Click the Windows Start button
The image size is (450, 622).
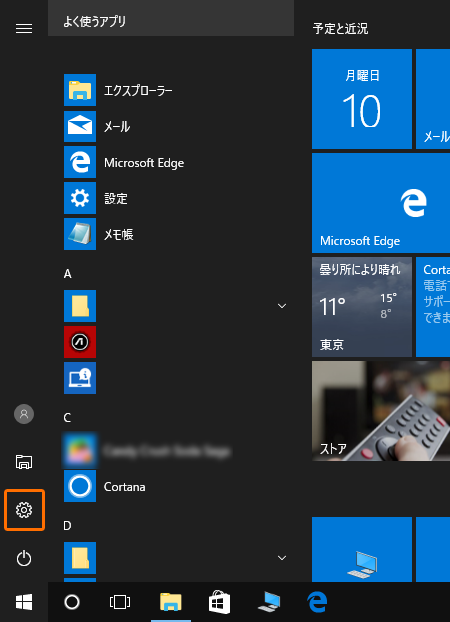24,602
